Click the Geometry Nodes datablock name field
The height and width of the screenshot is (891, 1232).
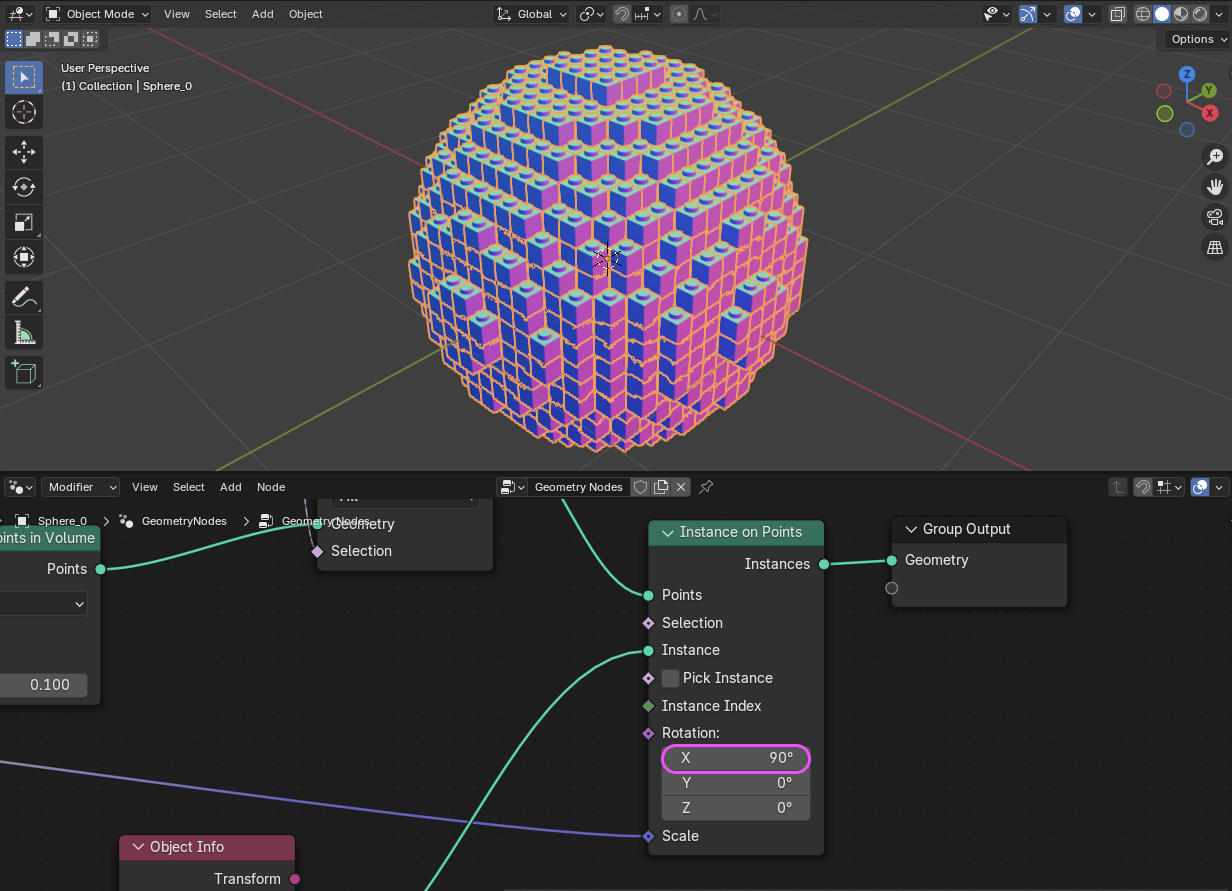[x=578, y=487]
